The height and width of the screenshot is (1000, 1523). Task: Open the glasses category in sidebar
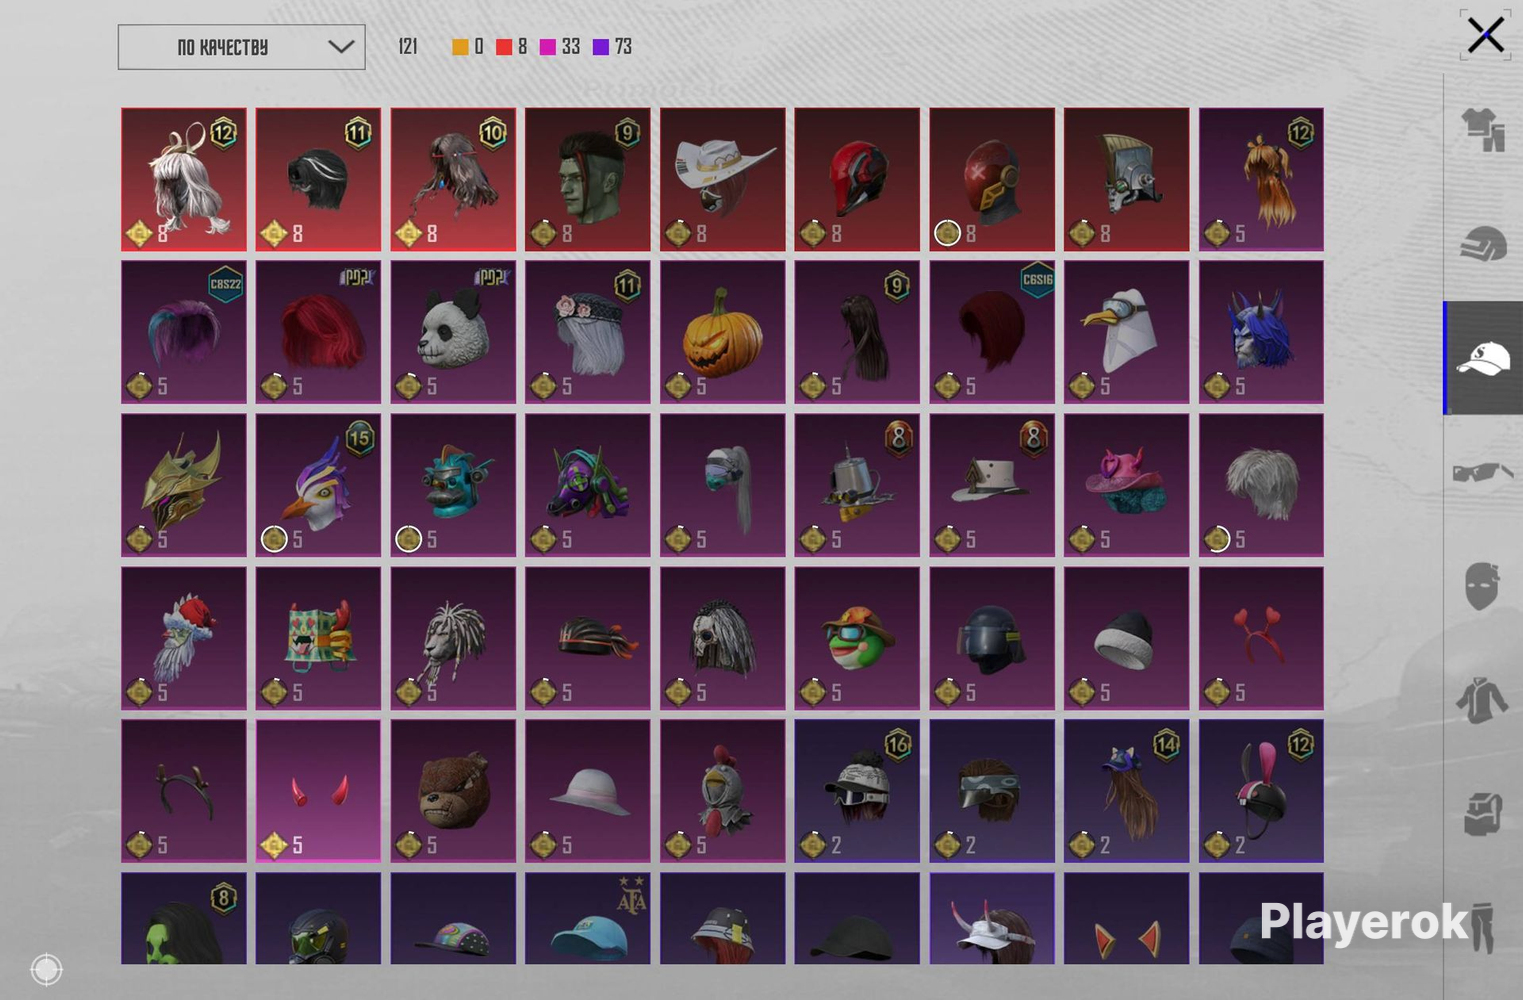(1483, 471)
